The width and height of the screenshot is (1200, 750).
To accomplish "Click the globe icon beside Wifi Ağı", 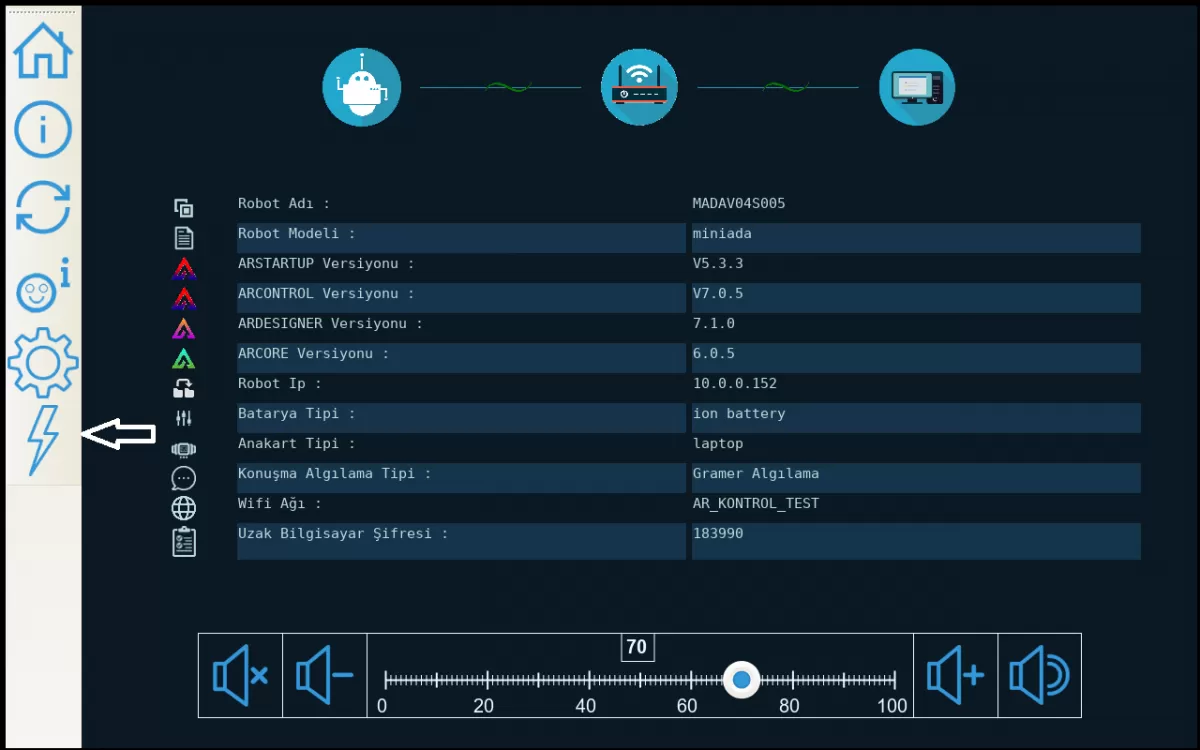I will click(184, 508).
